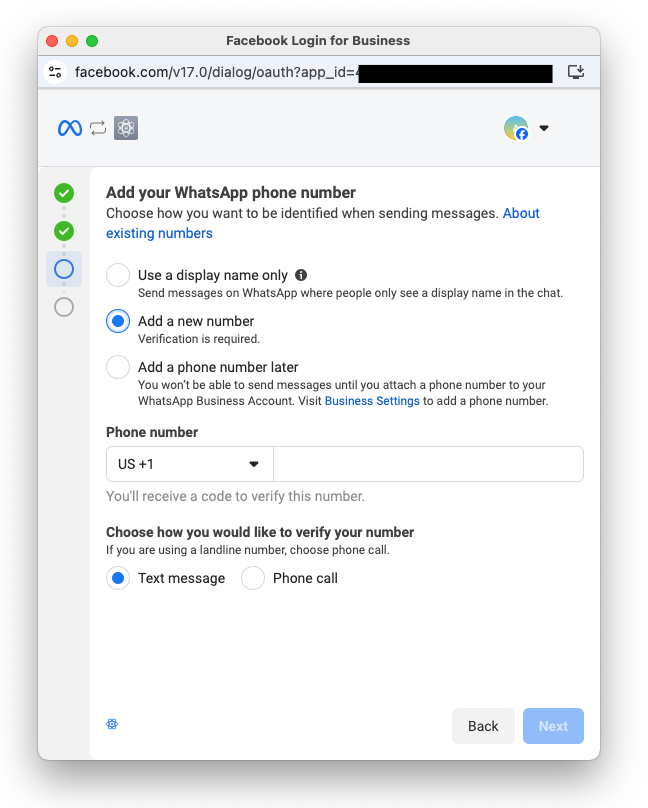Click the install app icon in address bar
The width and height of the screenshot is (648, 808).
(576, 72)
